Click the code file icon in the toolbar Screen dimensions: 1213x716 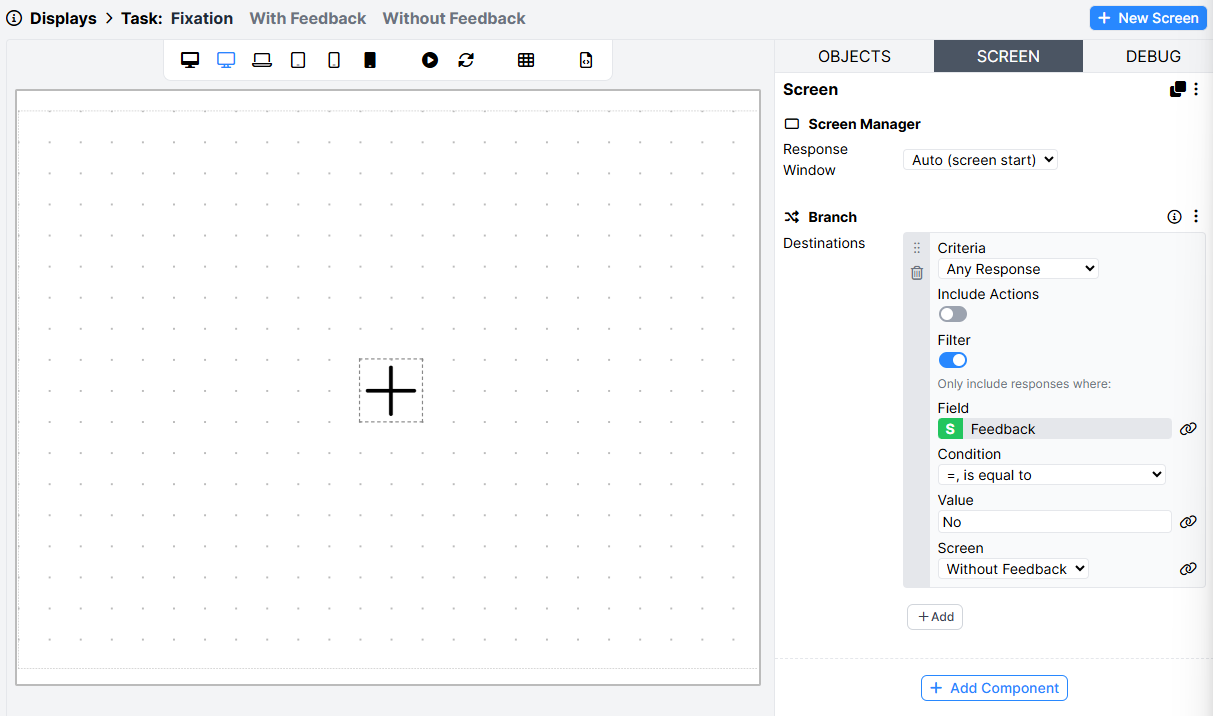585,59
